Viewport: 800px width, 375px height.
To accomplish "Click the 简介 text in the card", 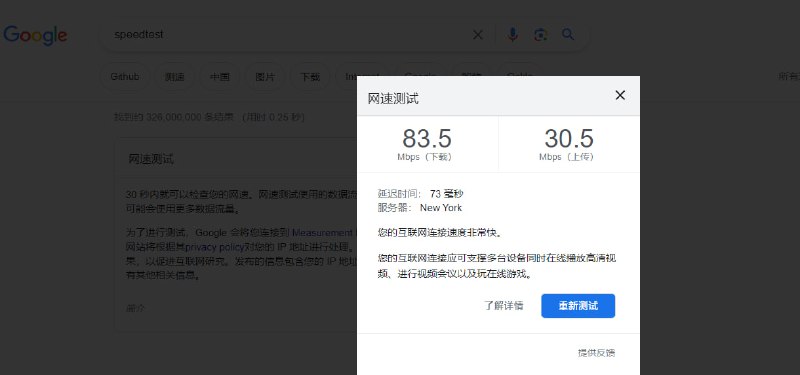I will click(135, 308).
